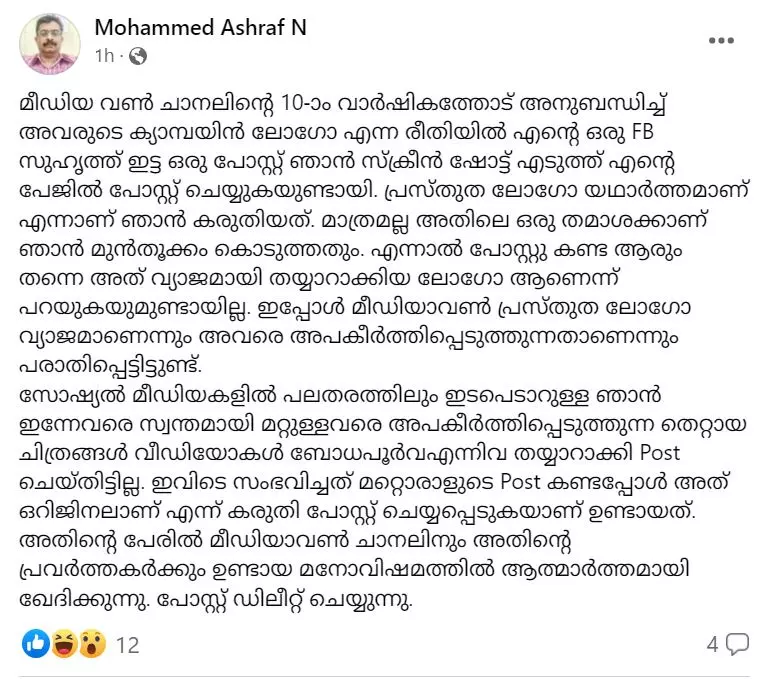Click the Haha laughing reaction emoji
This screenshot has width=764, height=679.
[62, 645]
